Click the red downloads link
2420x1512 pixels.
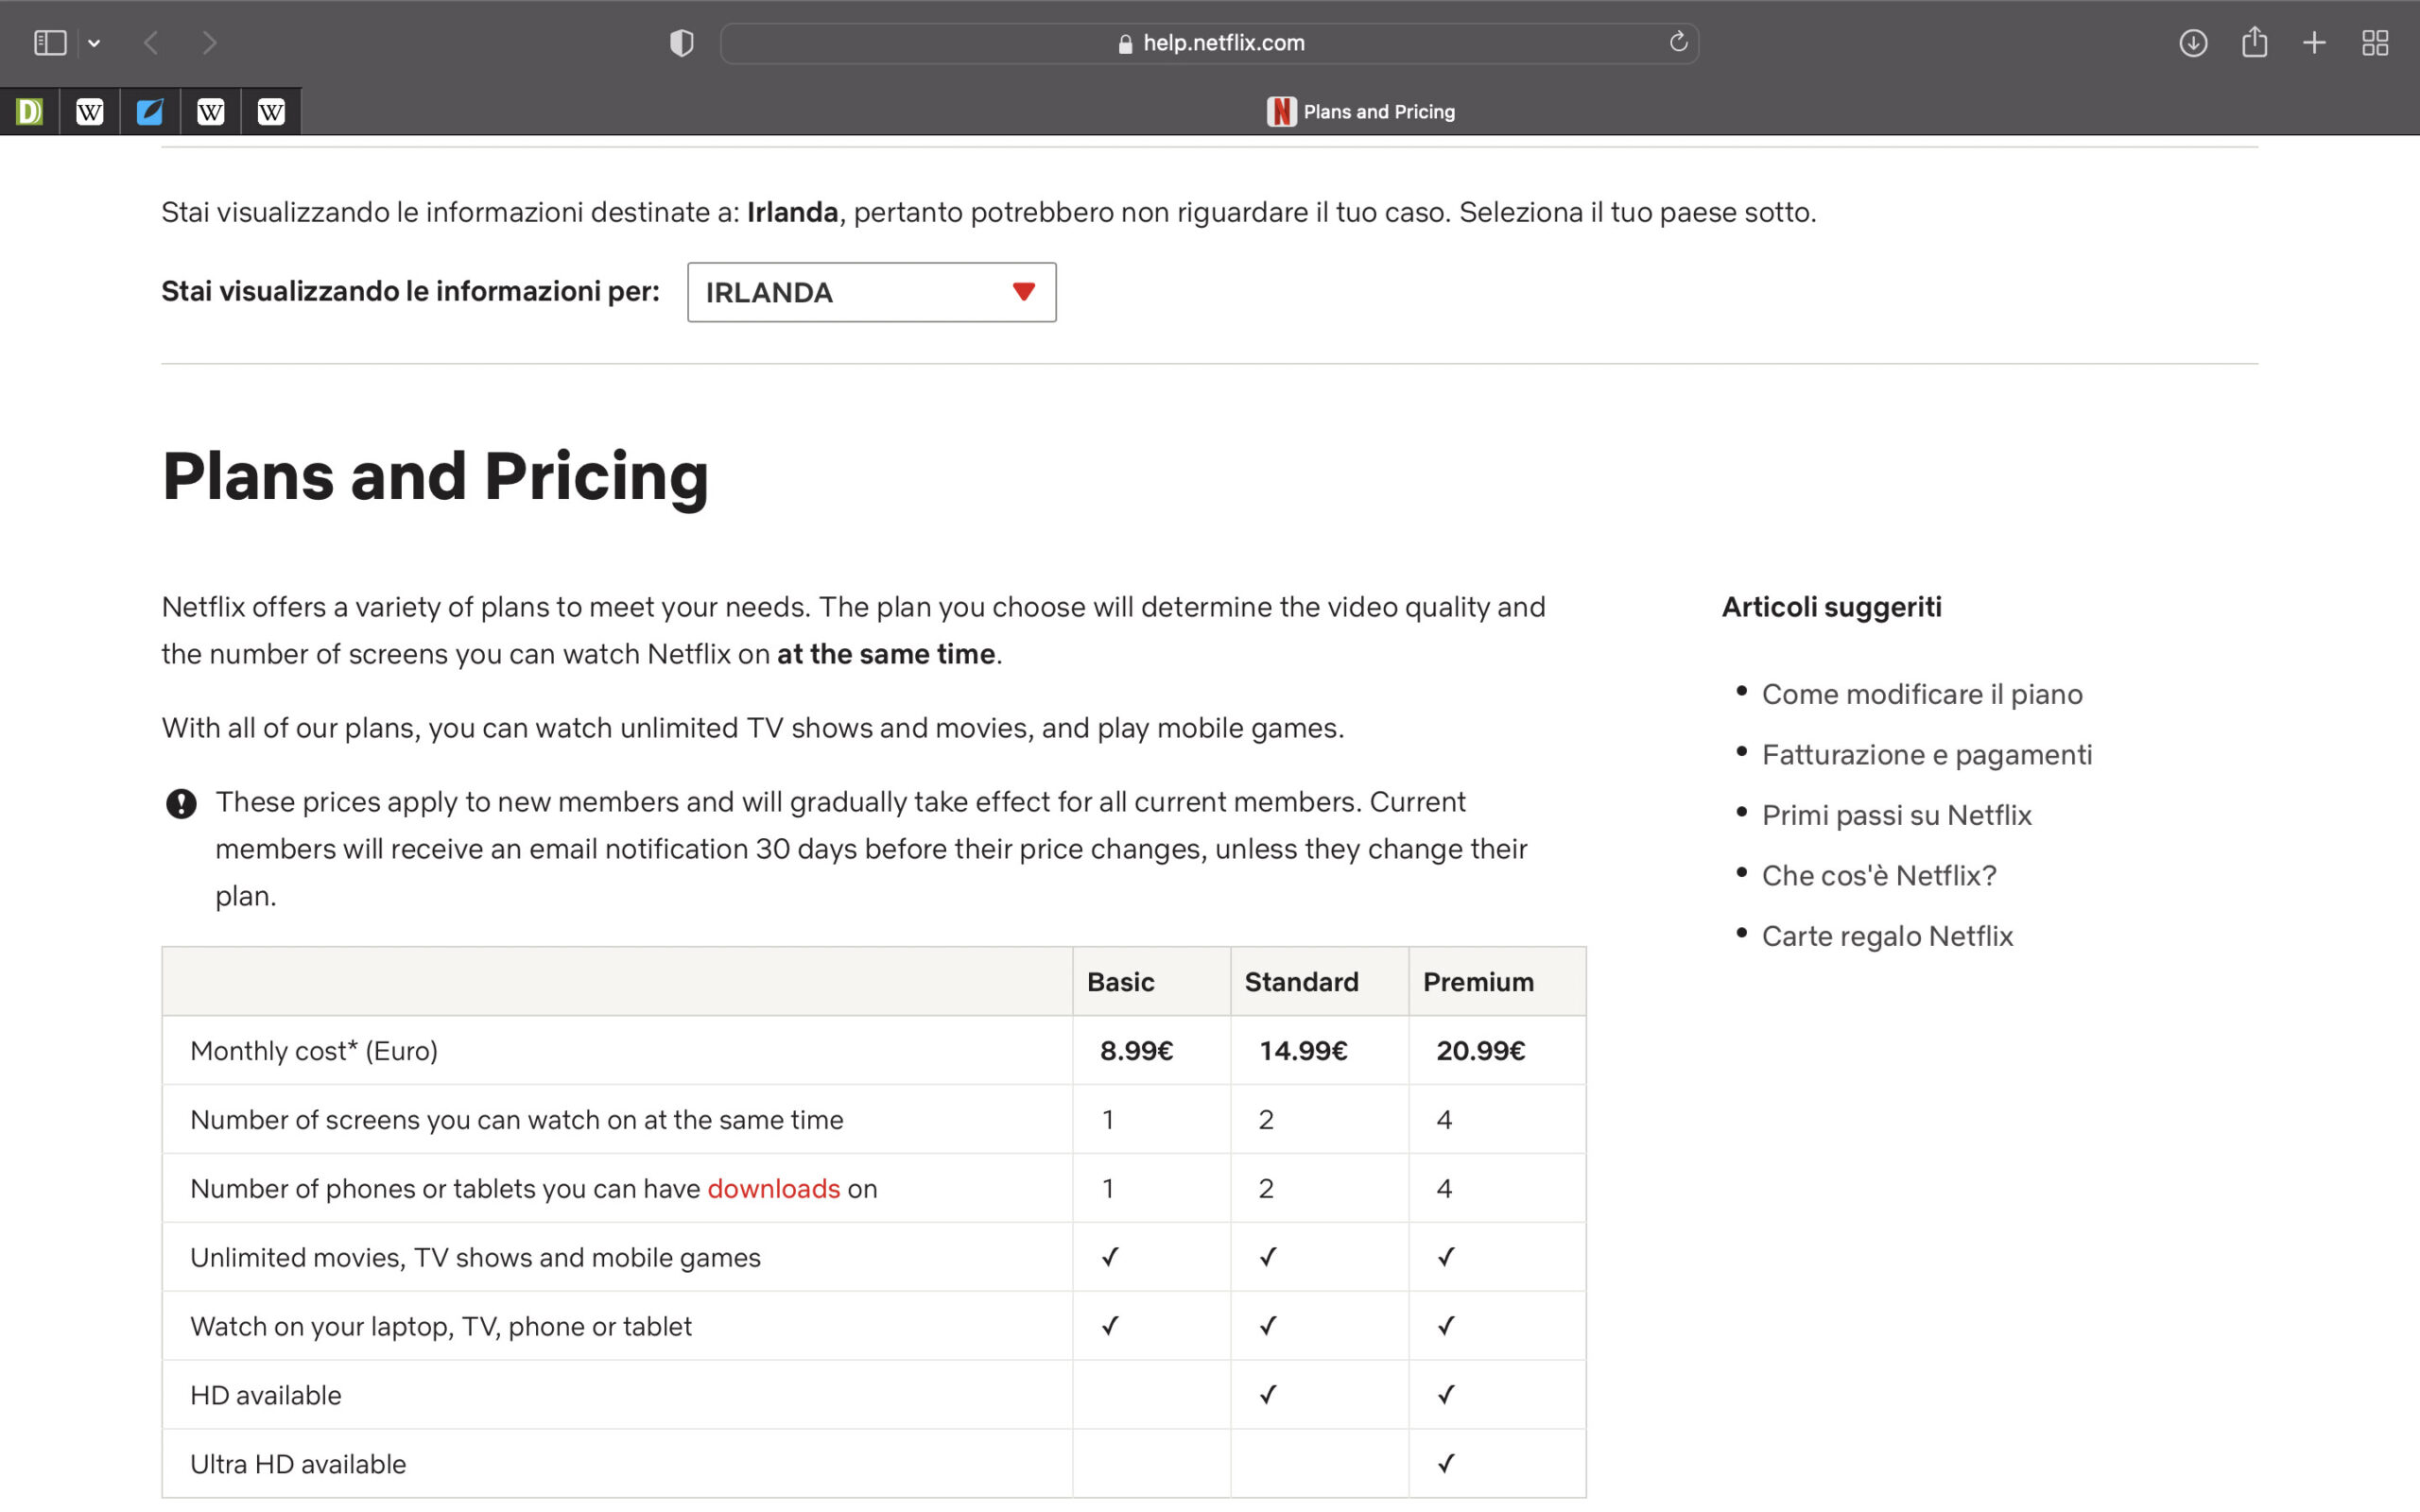[773, 1188]
